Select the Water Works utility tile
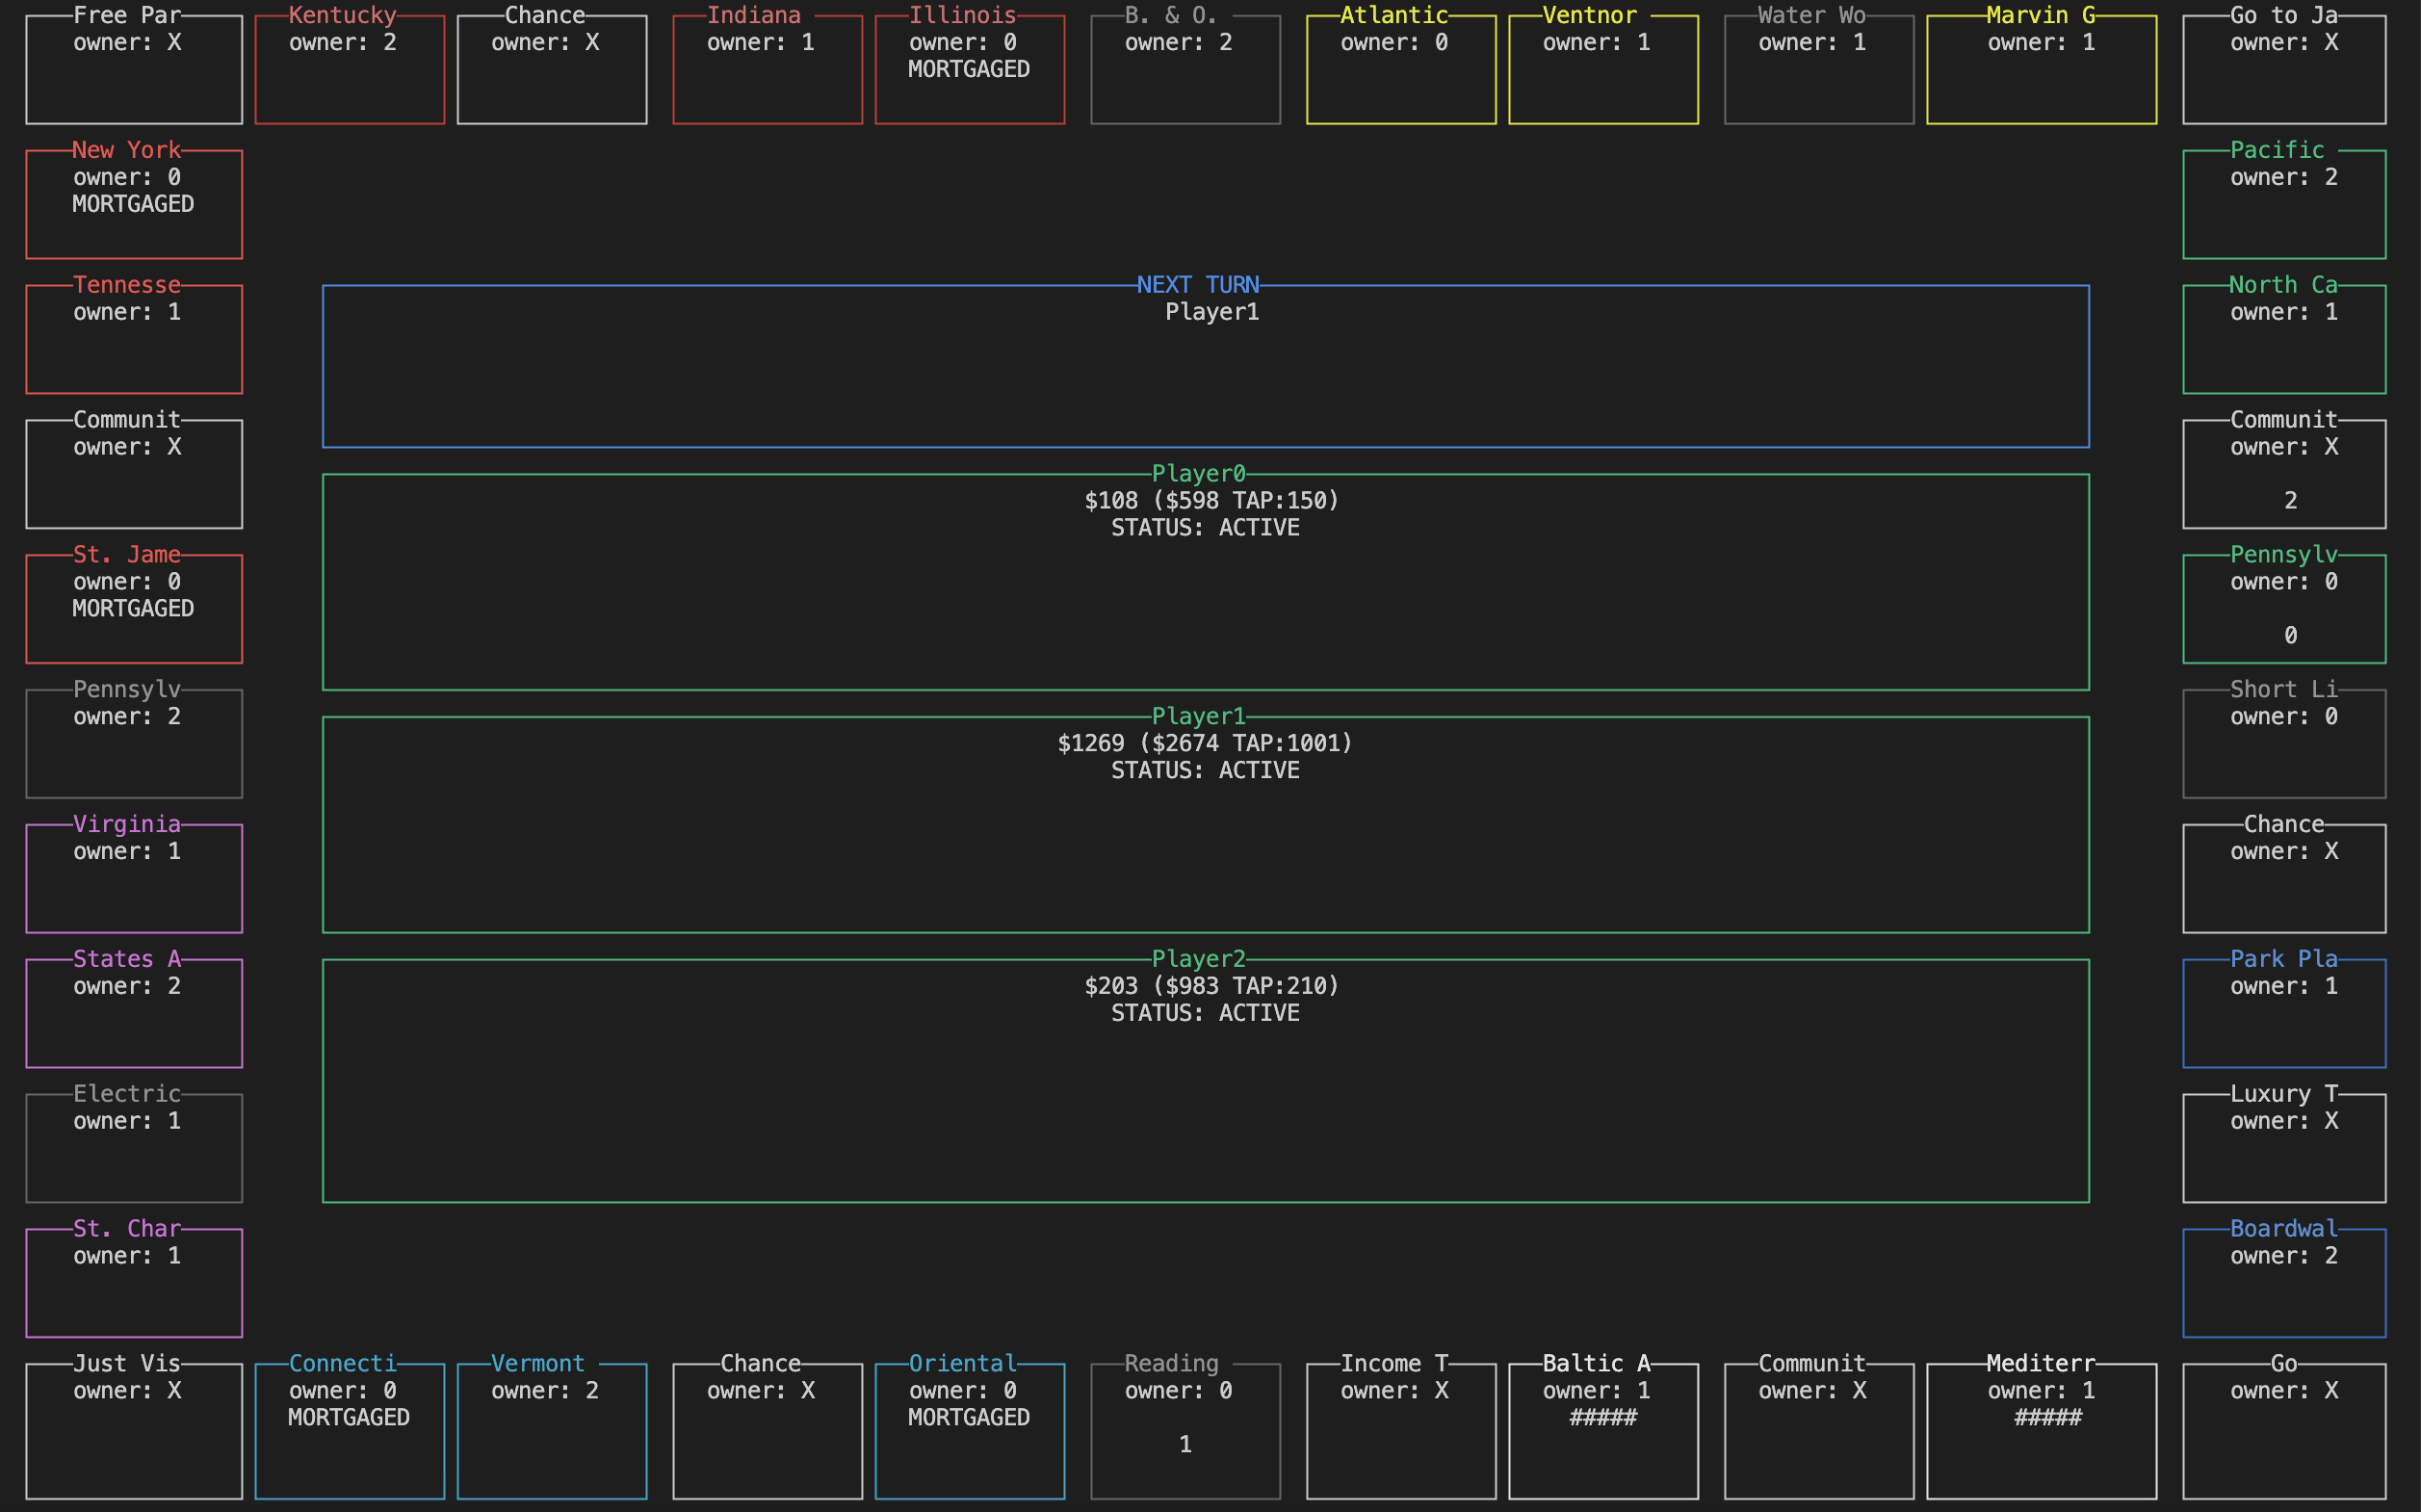2421x1512 pixels. point(1818,69)
